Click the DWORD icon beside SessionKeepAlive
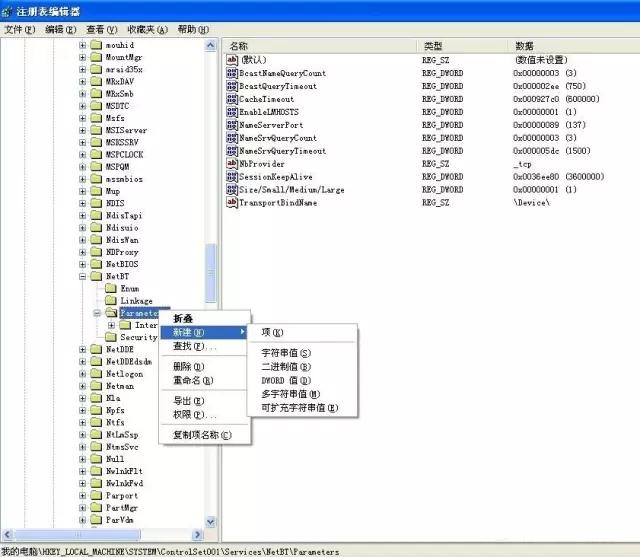The image size is (640, 557). (232, 177)
